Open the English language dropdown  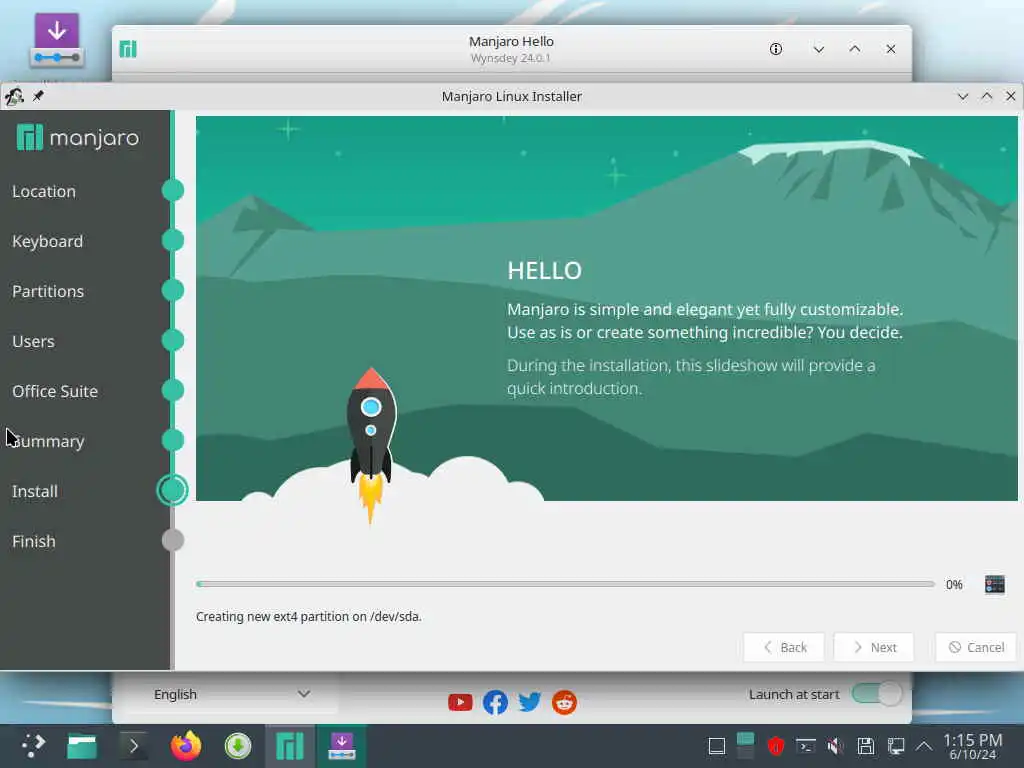click(231, 694)
